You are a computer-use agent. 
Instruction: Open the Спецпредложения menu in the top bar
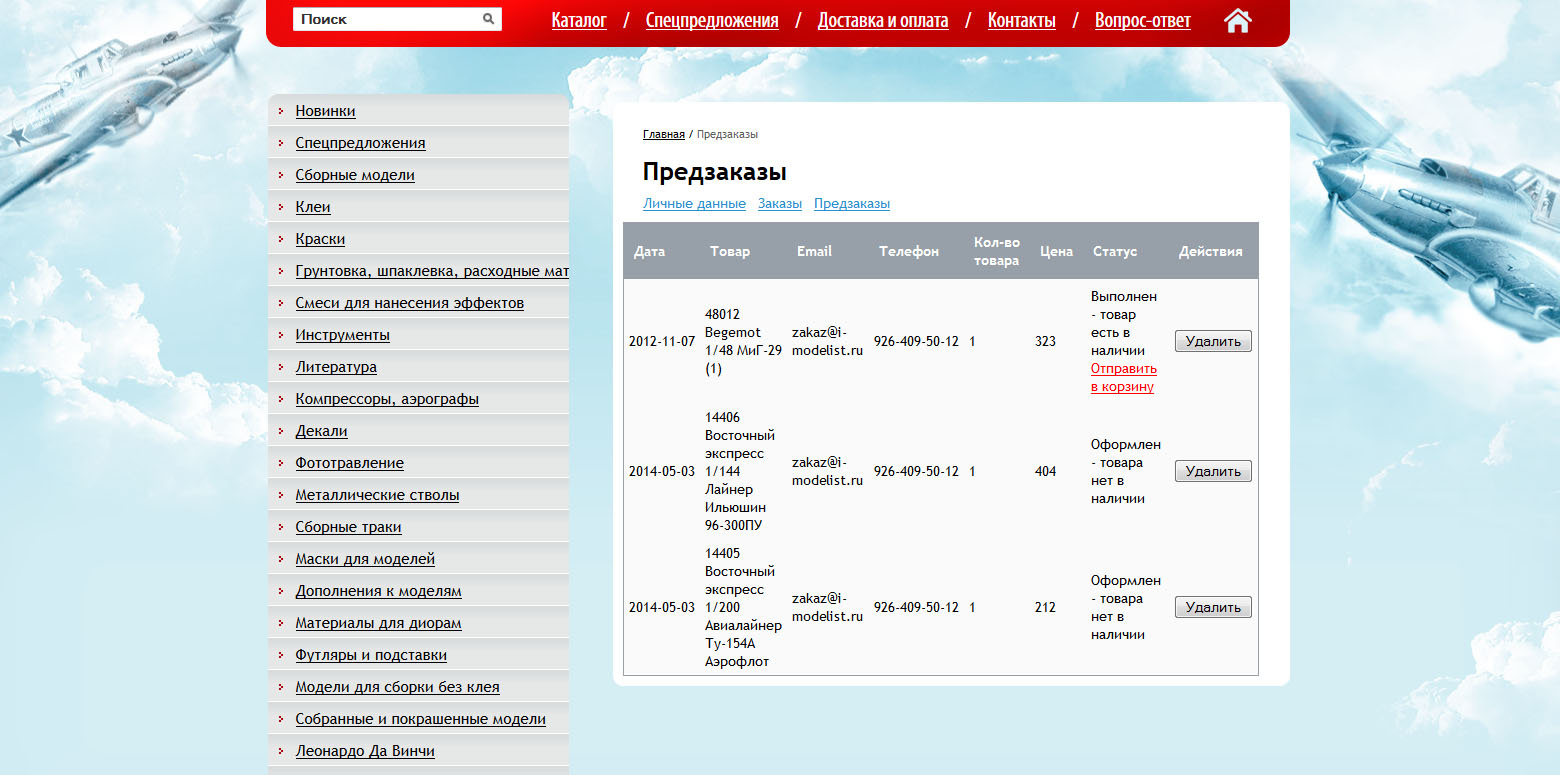[711, 20]
